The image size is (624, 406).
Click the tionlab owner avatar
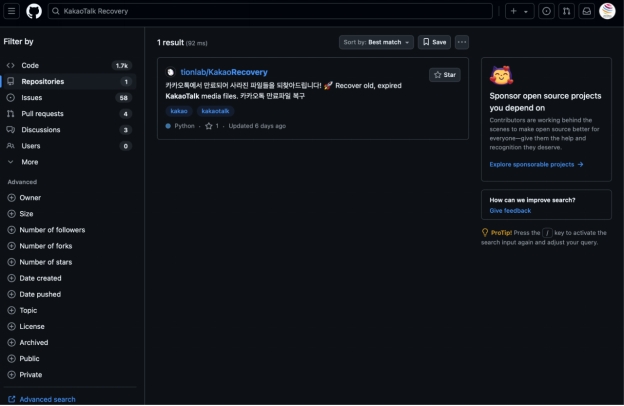pos(170,72)
